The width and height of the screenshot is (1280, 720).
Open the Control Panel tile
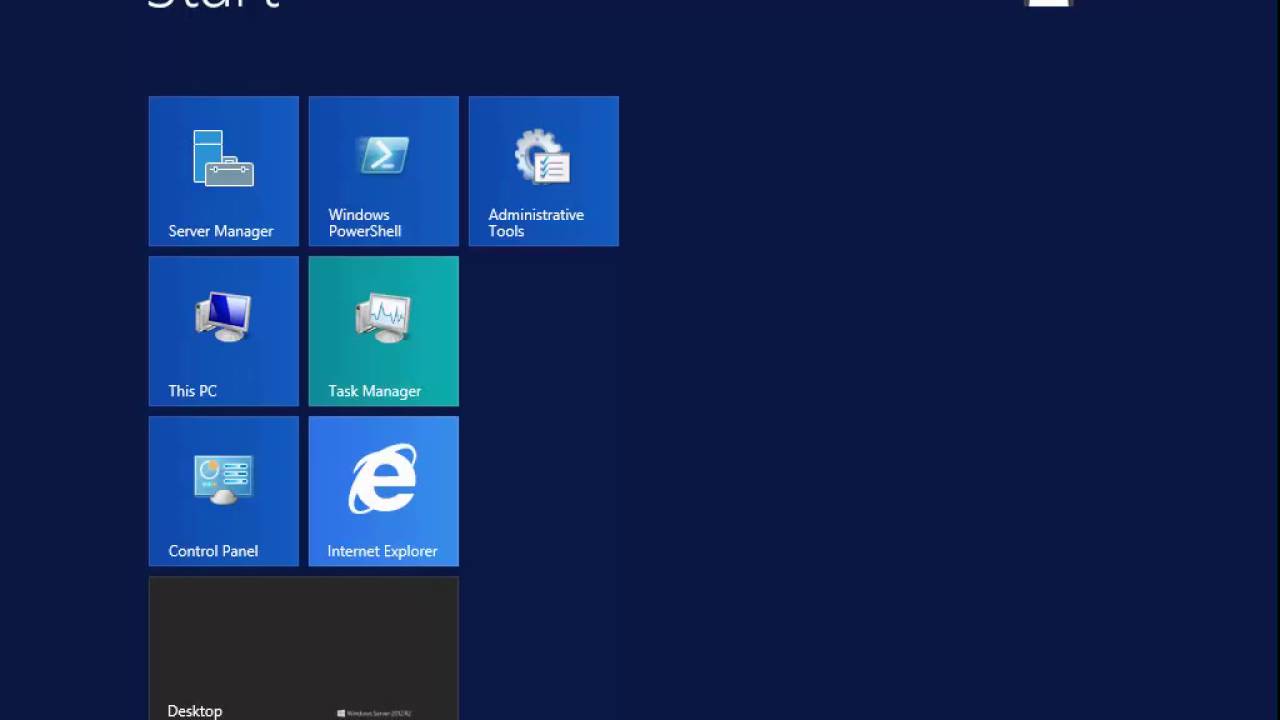[224, 491]
